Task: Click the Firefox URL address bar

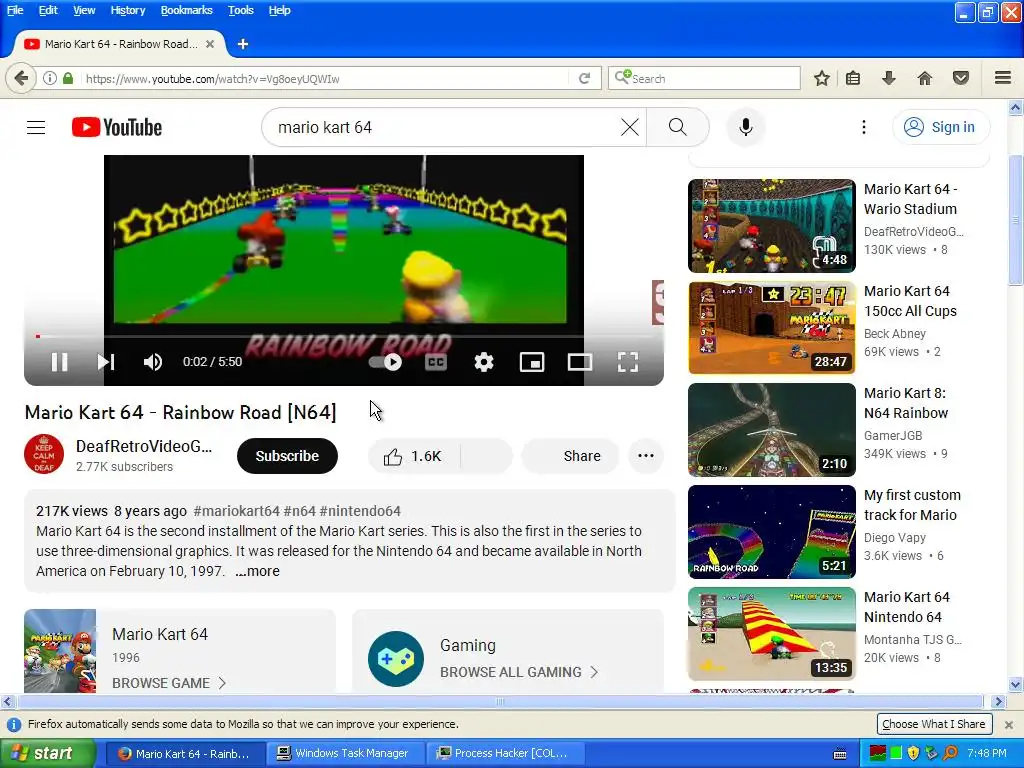Action: (327, 78)
